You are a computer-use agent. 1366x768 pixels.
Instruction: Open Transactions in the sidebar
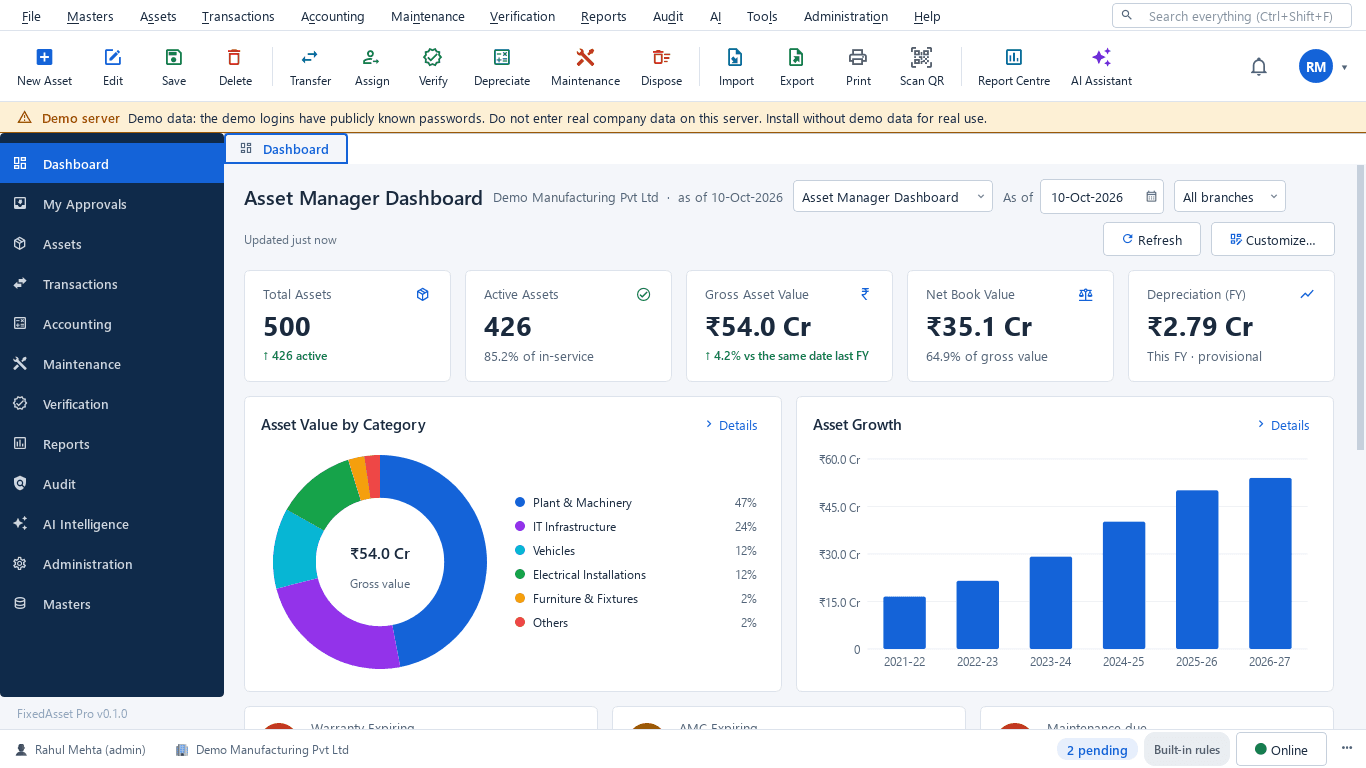tap(112, 284)
